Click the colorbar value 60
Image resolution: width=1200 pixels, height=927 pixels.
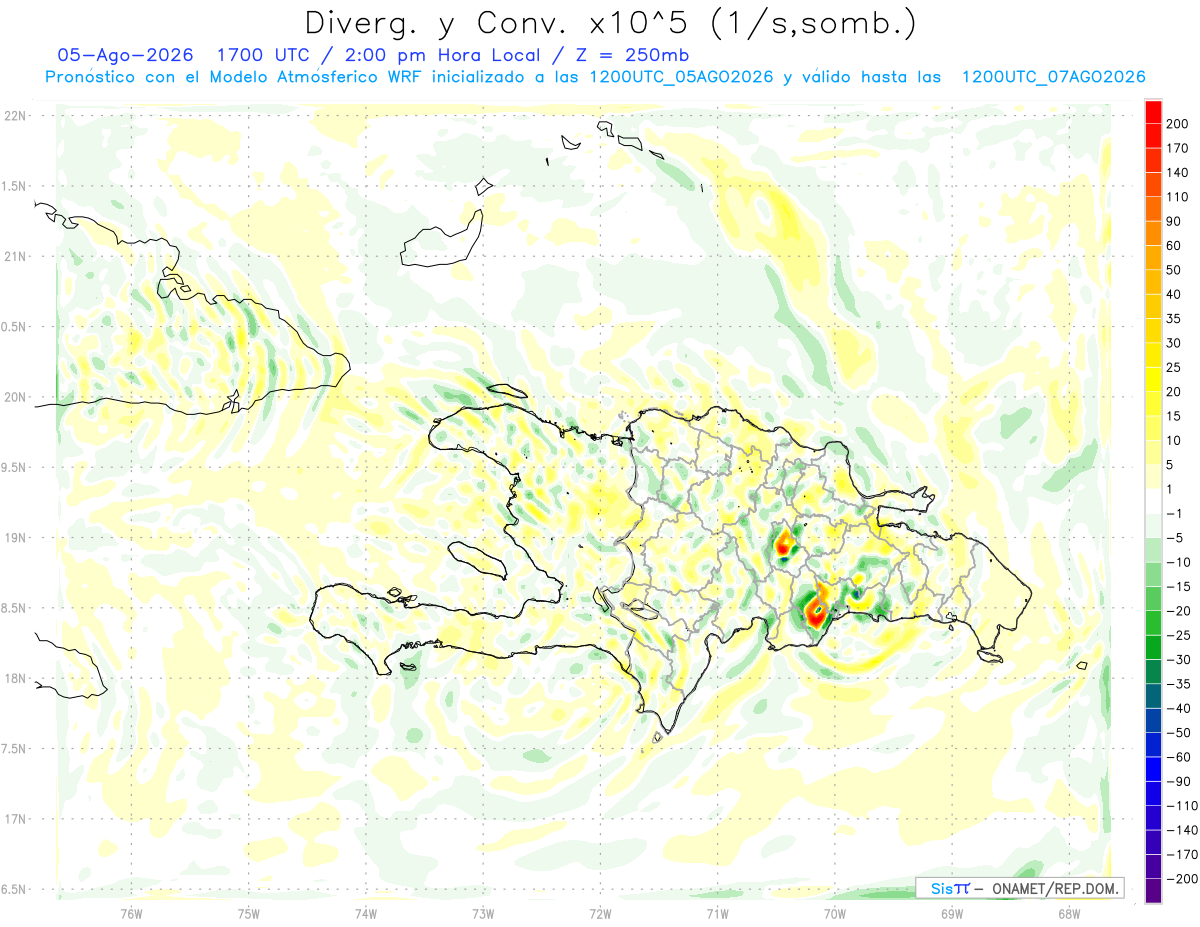click(x=1174, y=246)
